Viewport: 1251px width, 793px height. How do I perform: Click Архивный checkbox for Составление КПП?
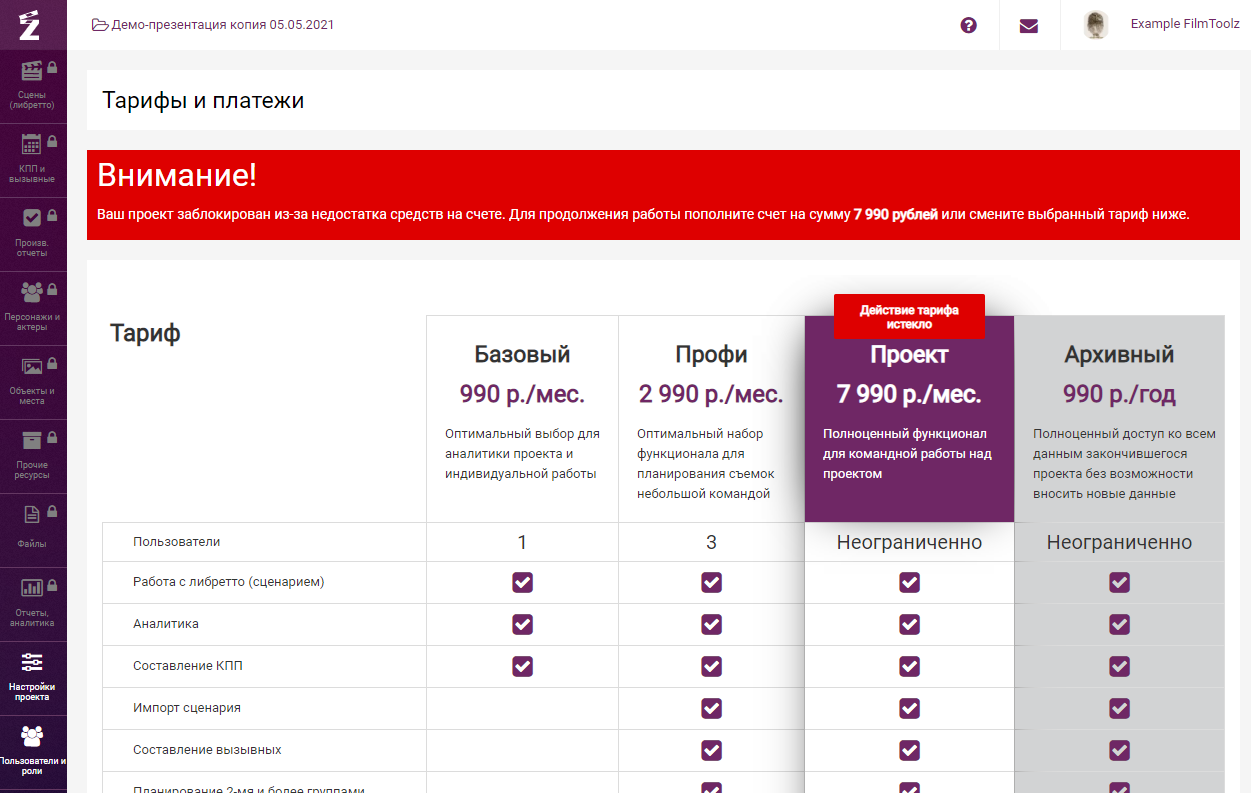[1119, 666]
